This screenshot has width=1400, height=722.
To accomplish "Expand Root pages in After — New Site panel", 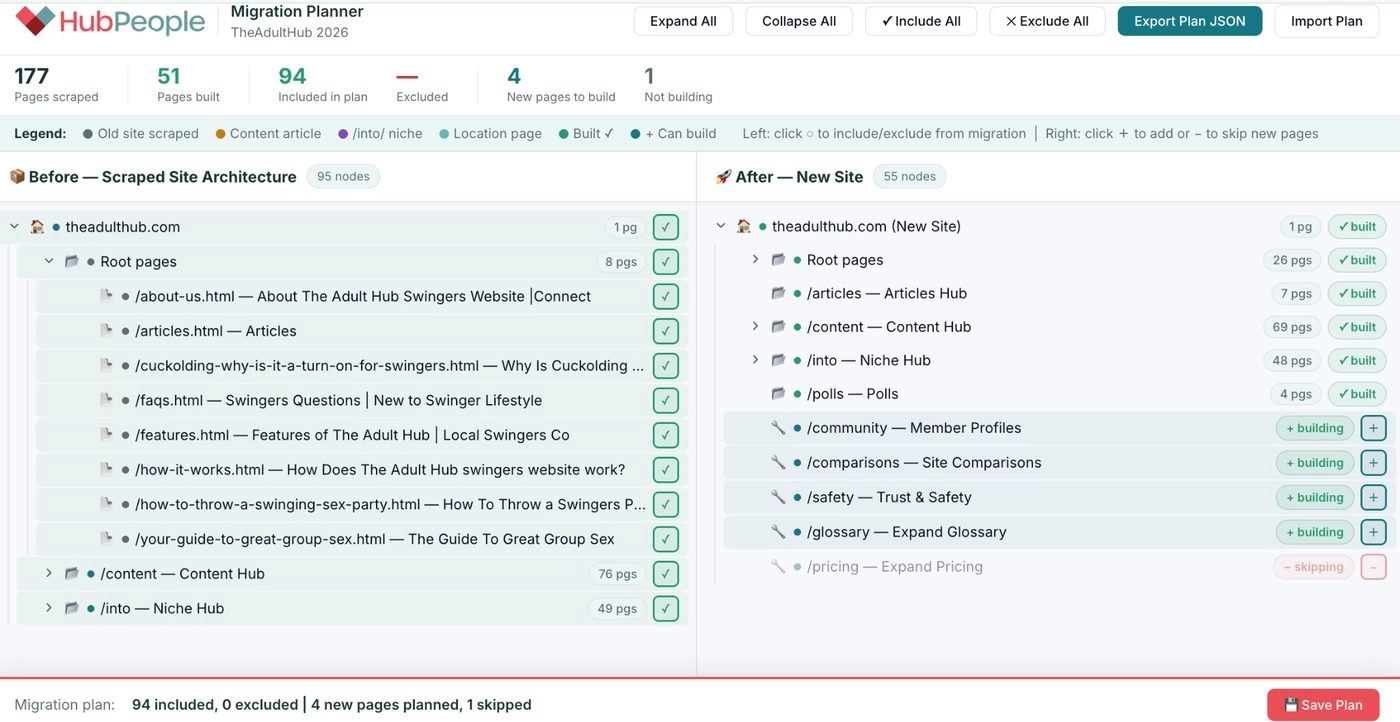I will click(x=755, y=260).
